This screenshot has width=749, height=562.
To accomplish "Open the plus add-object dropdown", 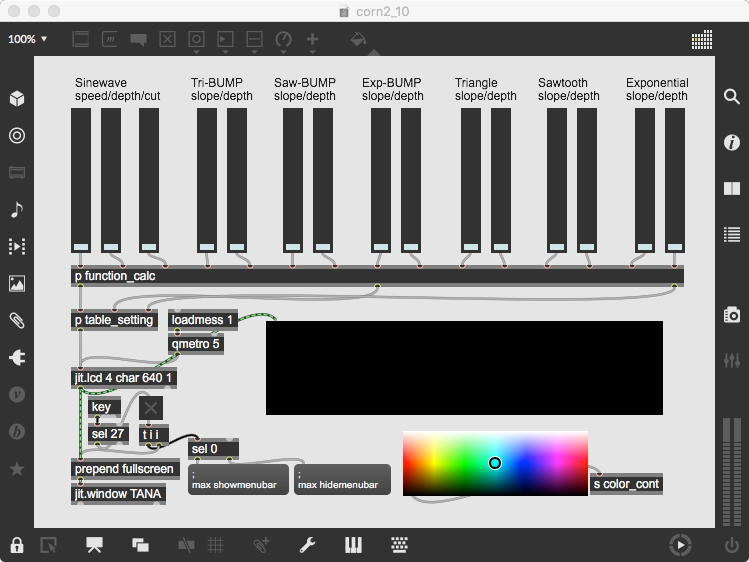I will coord(312,41).
